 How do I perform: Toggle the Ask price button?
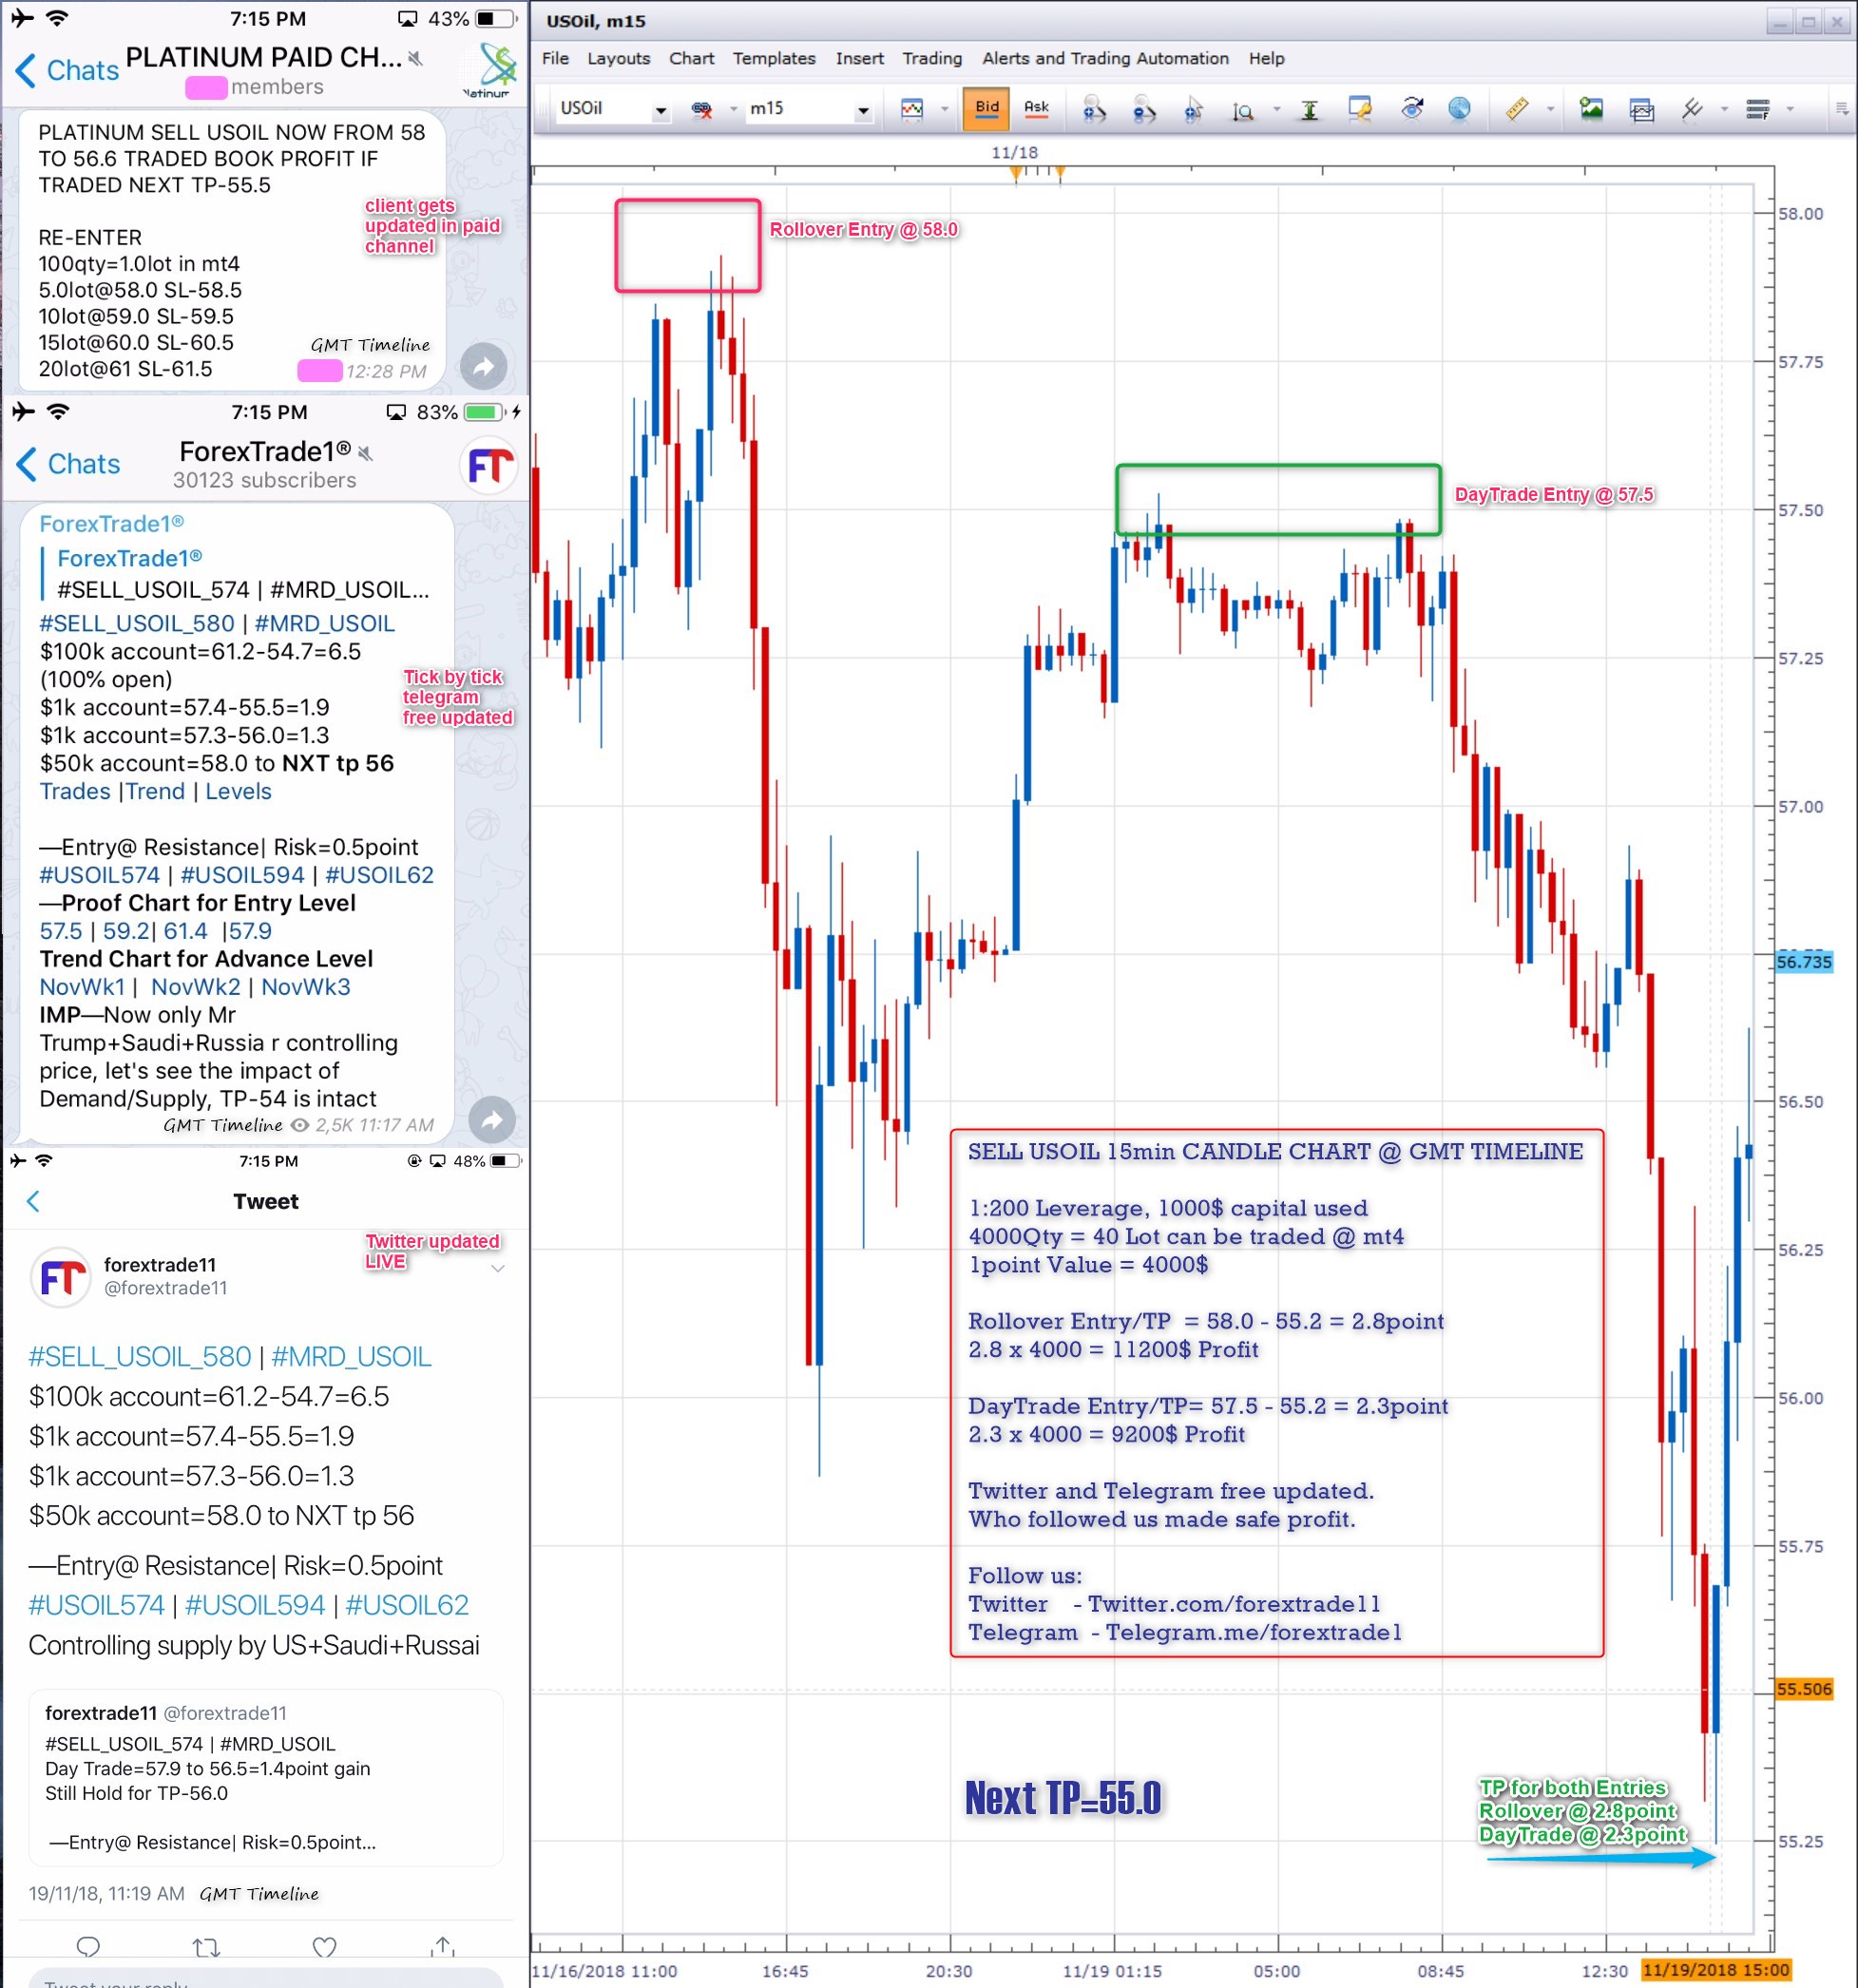1036,108
